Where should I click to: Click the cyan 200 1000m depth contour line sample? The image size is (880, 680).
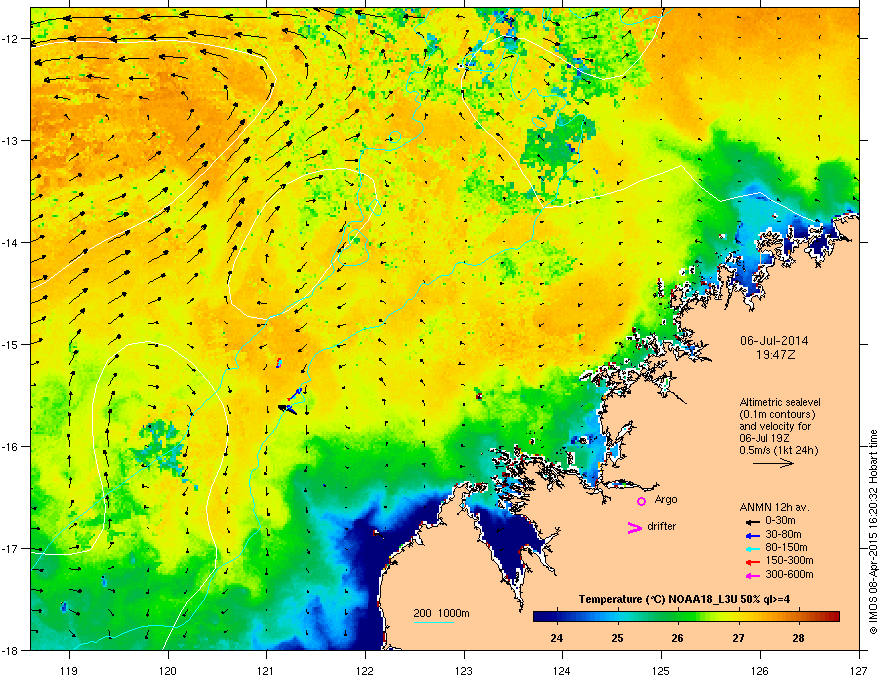(x=433, y=622)
